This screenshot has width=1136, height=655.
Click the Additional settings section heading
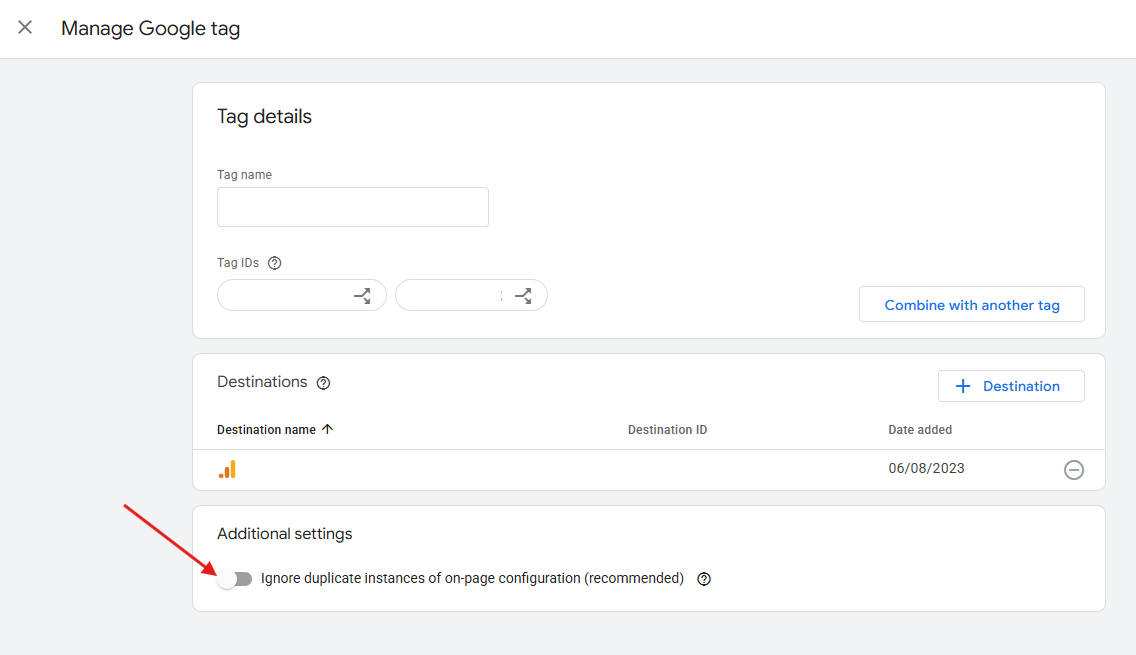285,534
